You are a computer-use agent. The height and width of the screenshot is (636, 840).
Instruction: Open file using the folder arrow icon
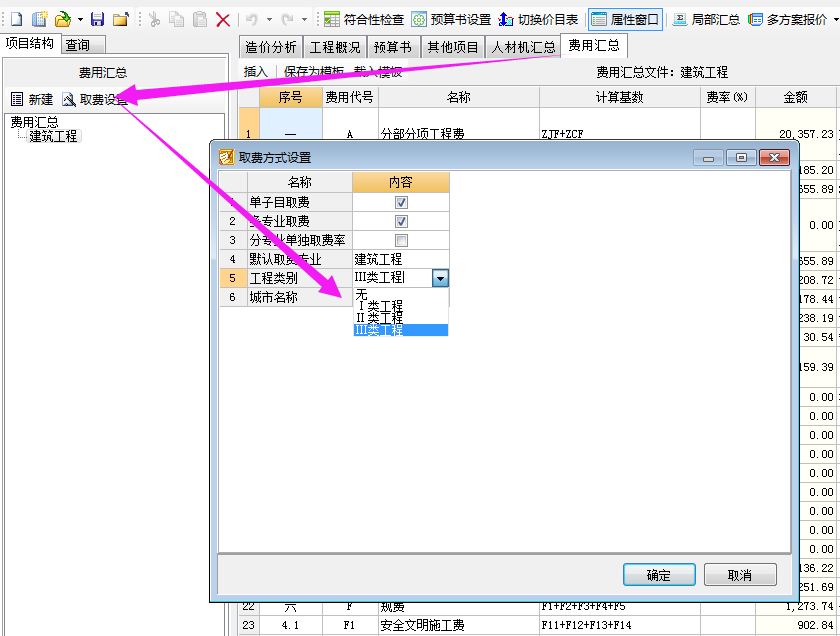point(63,20)
